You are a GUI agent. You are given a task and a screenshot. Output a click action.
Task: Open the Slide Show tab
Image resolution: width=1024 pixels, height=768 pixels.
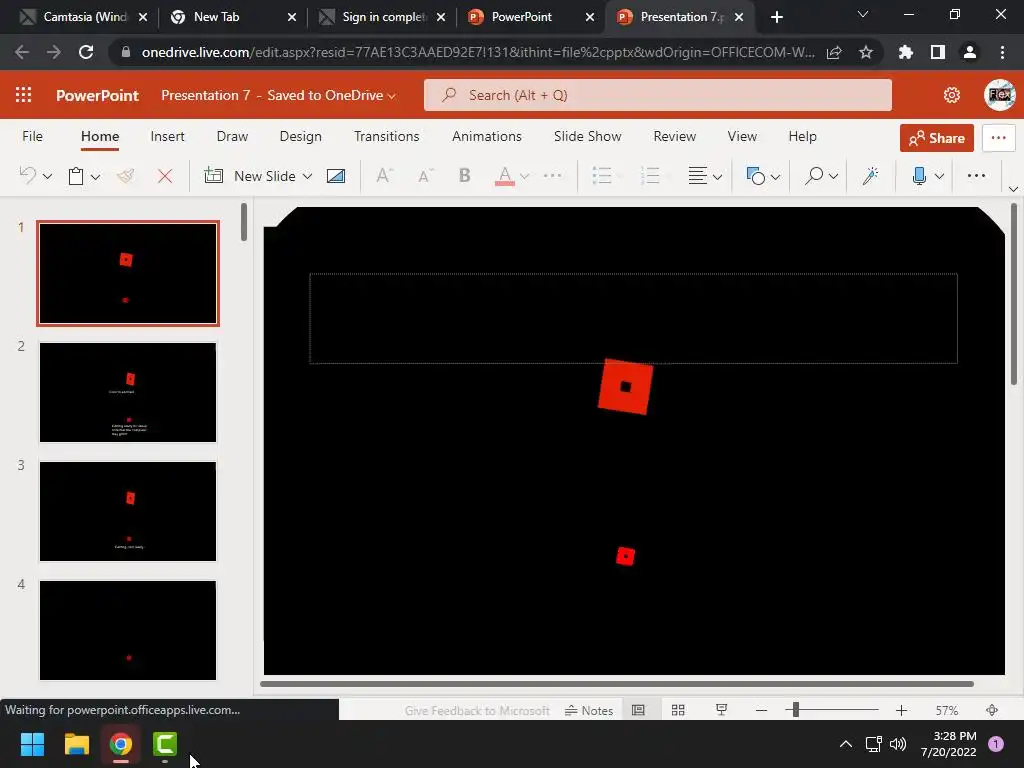point(588,136)
